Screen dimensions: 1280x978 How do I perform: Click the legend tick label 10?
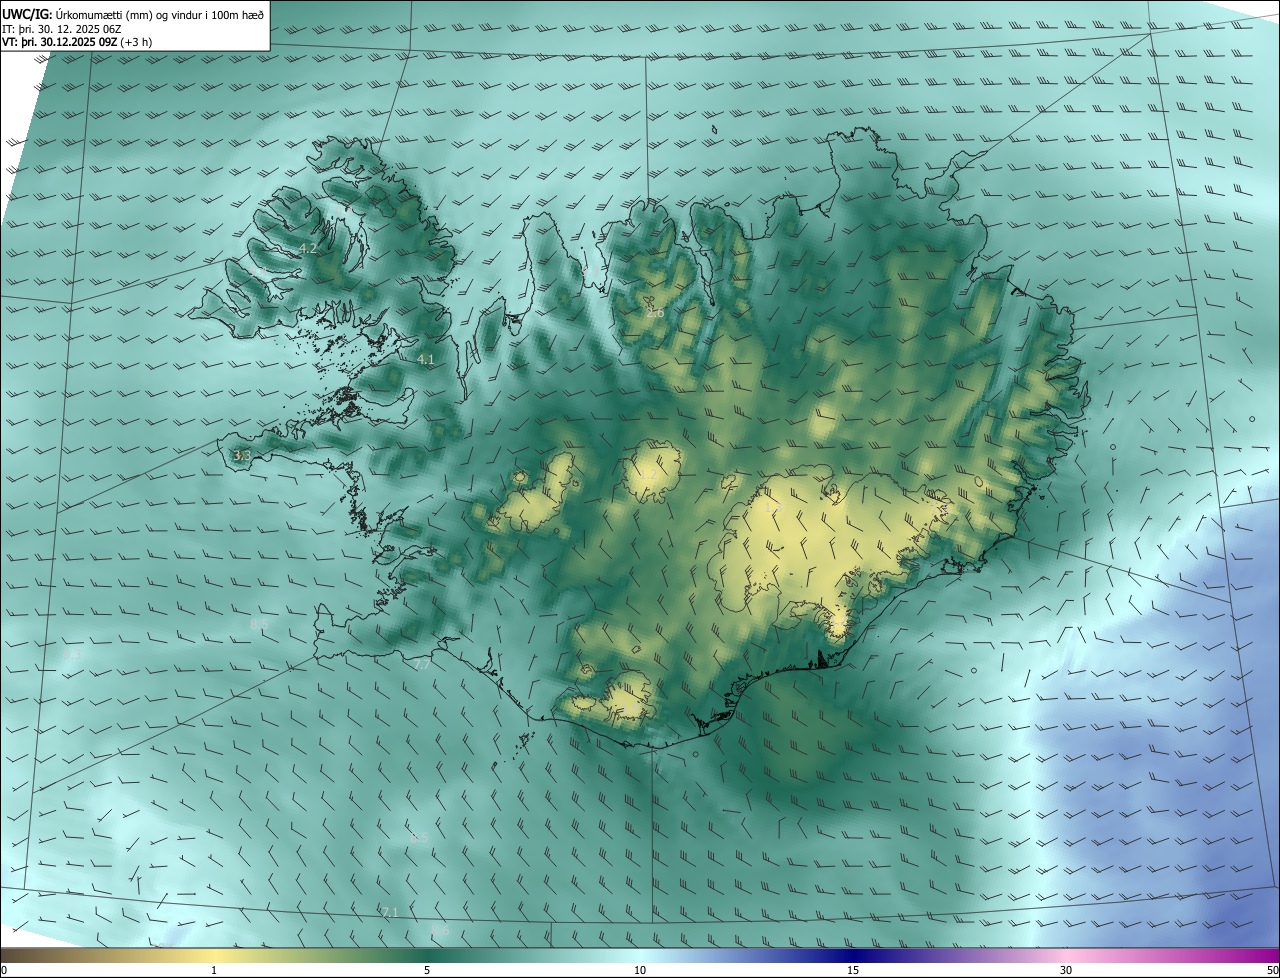(640, 970)
